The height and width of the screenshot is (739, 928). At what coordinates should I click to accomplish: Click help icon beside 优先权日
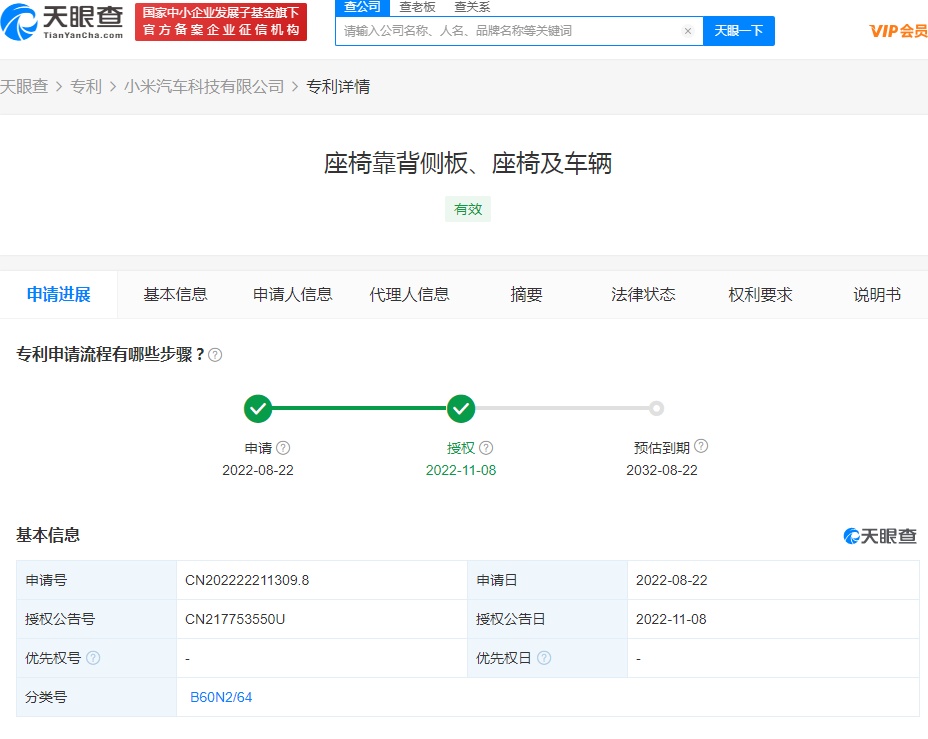coord(544,658)
